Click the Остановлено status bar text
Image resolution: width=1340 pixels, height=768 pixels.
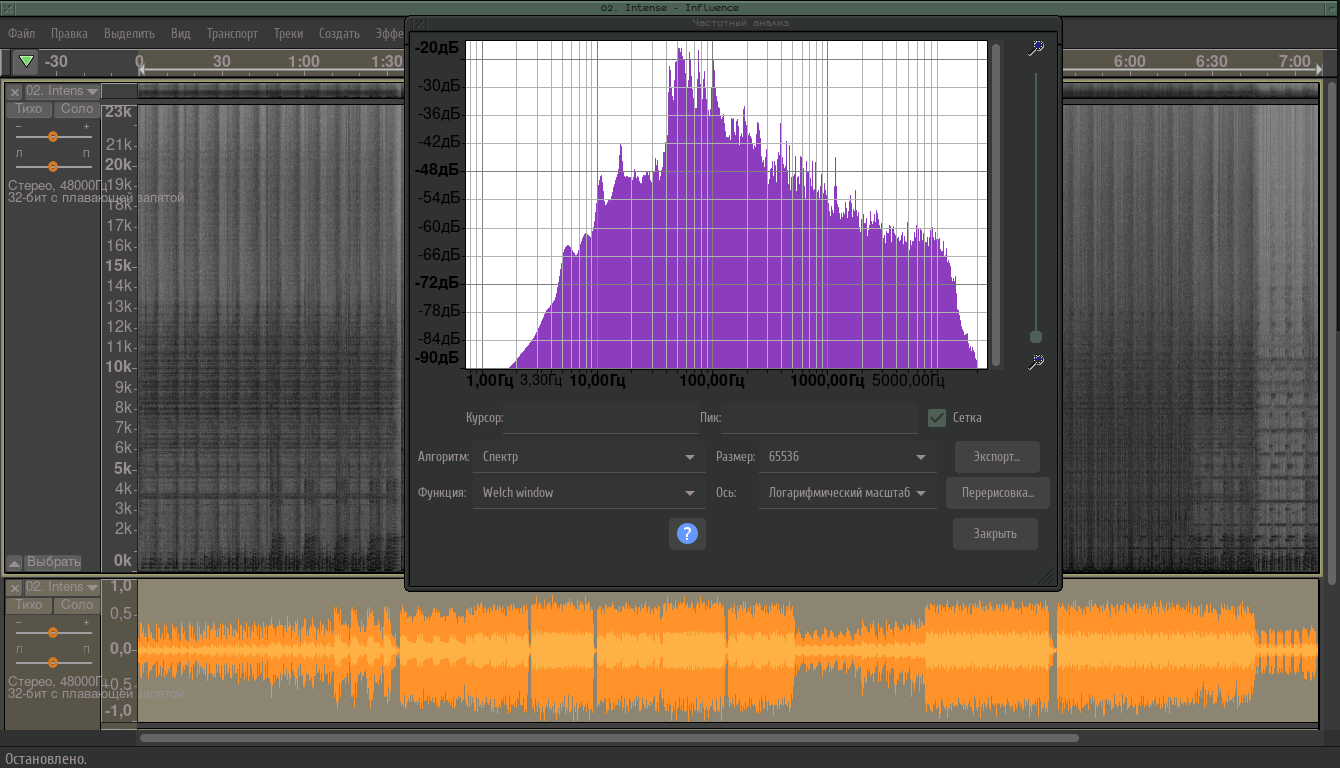[46, 759]
